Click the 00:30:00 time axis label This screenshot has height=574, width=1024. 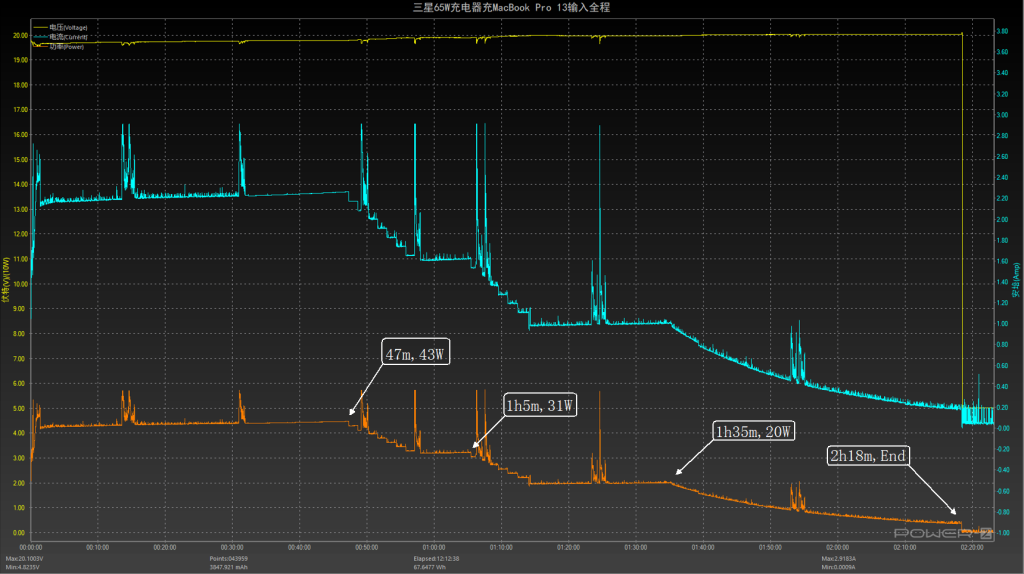[x=232, y=548]
